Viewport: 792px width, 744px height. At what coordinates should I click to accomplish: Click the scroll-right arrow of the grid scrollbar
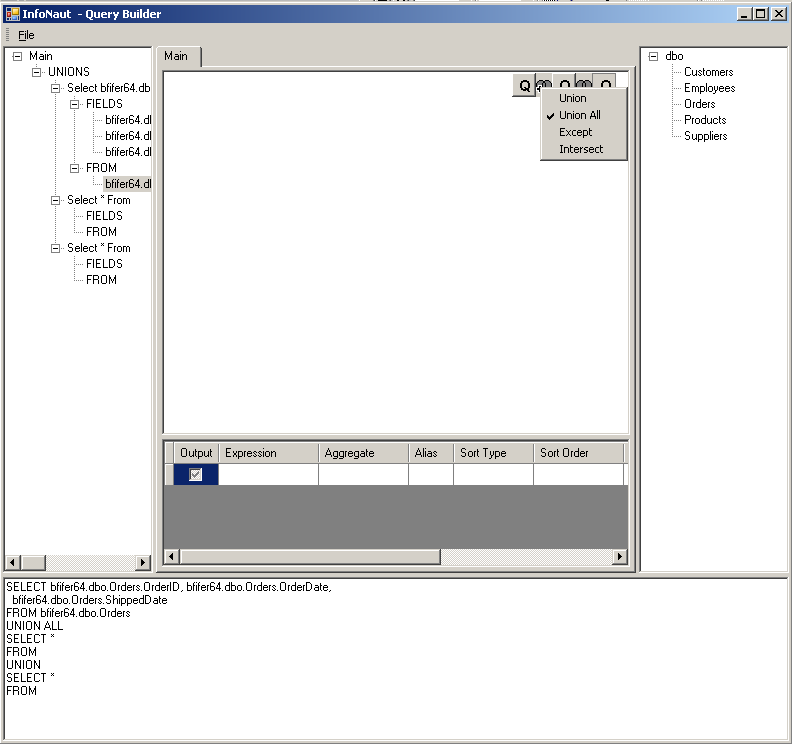620,557
